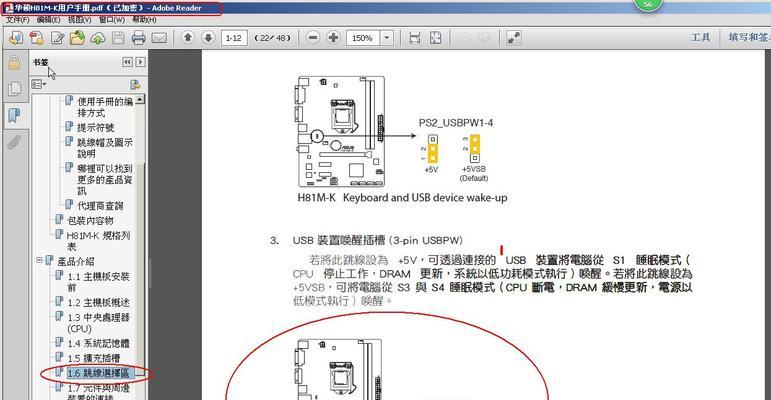The height and width of the screenshot is (400, 771).
Task: Click the +5VSB (Default) jumper label
Action: click(474, 173)
